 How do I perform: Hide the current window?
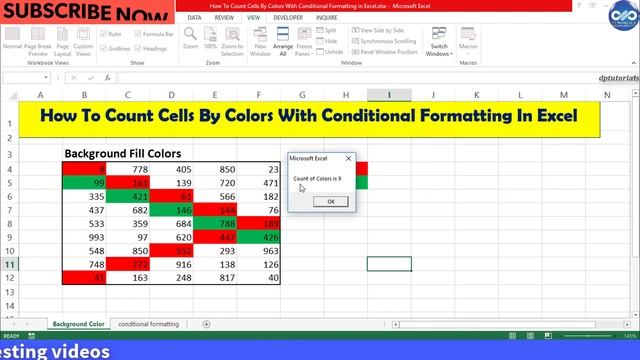(327, 41)
